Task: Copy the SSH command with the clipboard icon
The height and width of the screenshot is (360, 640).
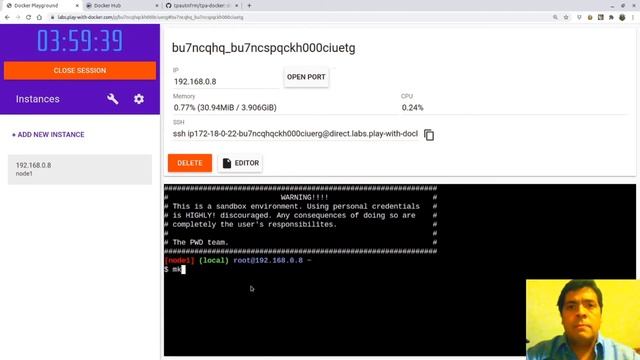Action: click(429, 135)
